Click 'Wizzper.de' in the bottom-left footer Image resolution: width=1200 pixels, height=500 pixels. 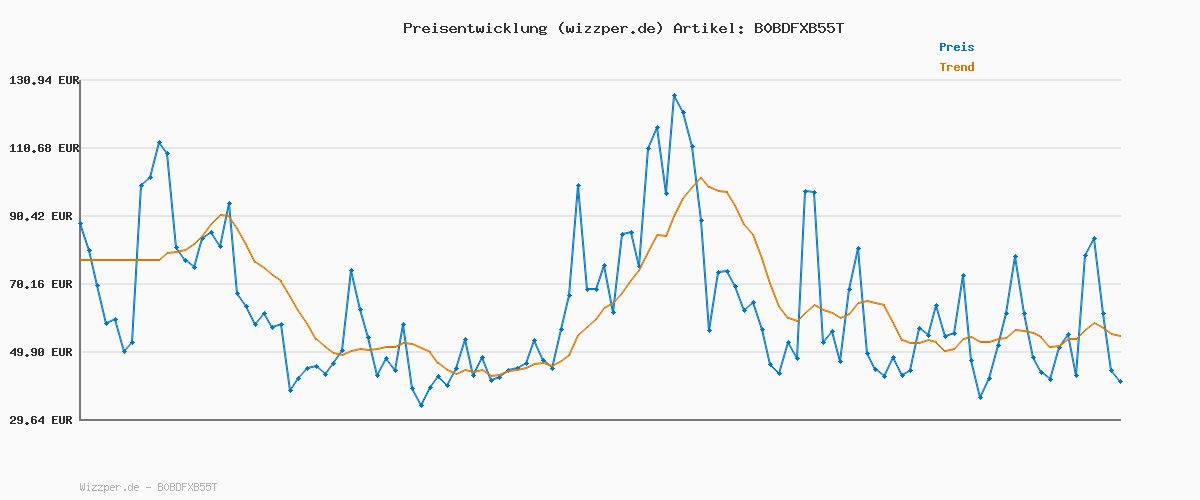pyautogui.click(x=109, y=487)
